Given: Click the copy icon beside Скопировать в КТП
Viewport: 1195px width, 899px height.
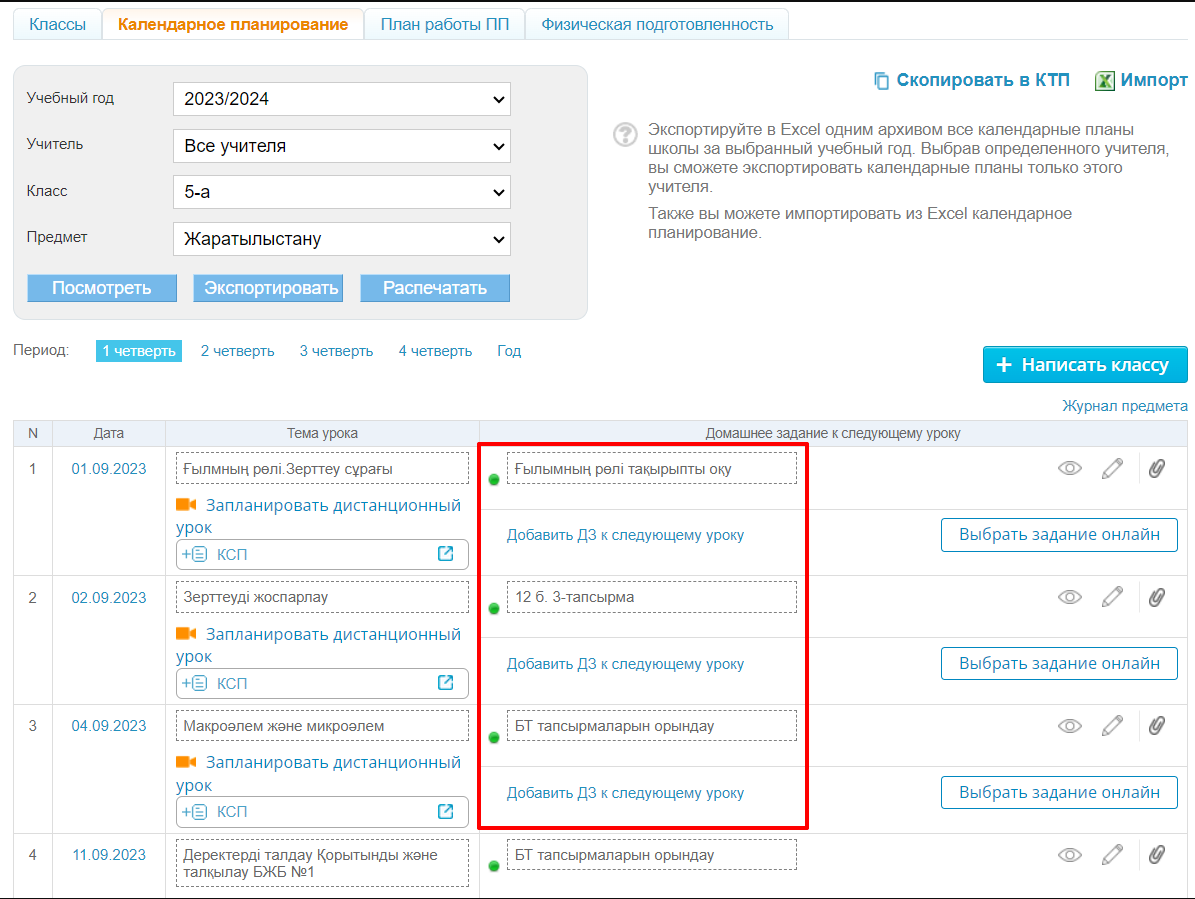Looking at the screenshot, I should point(881,81).
